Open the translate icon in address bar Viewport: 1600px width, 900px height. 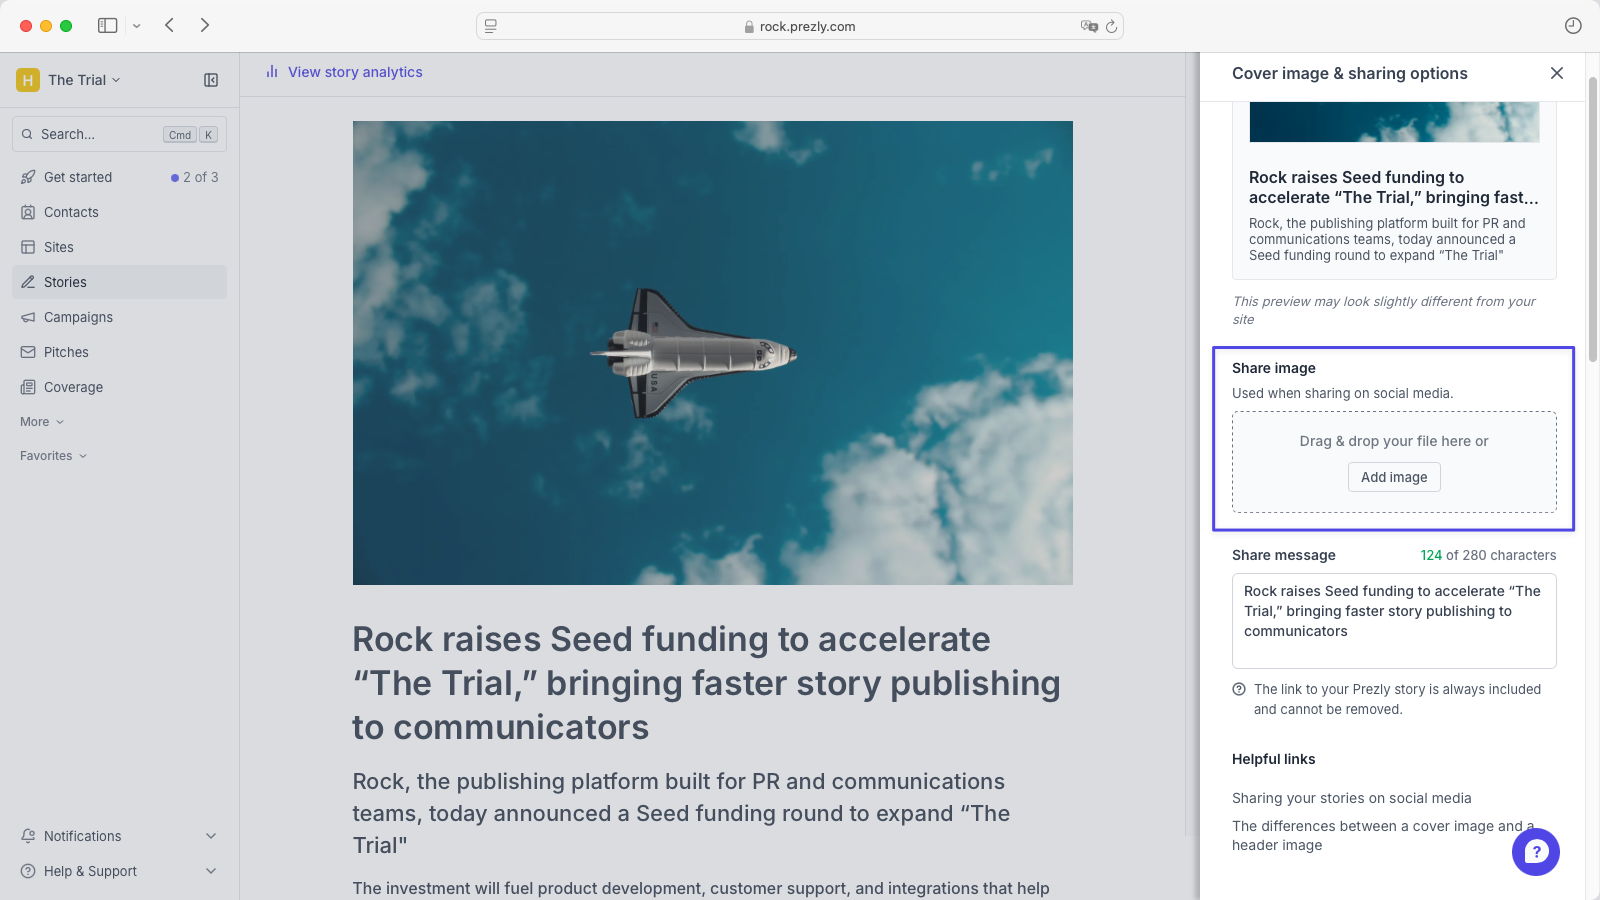1089,26
